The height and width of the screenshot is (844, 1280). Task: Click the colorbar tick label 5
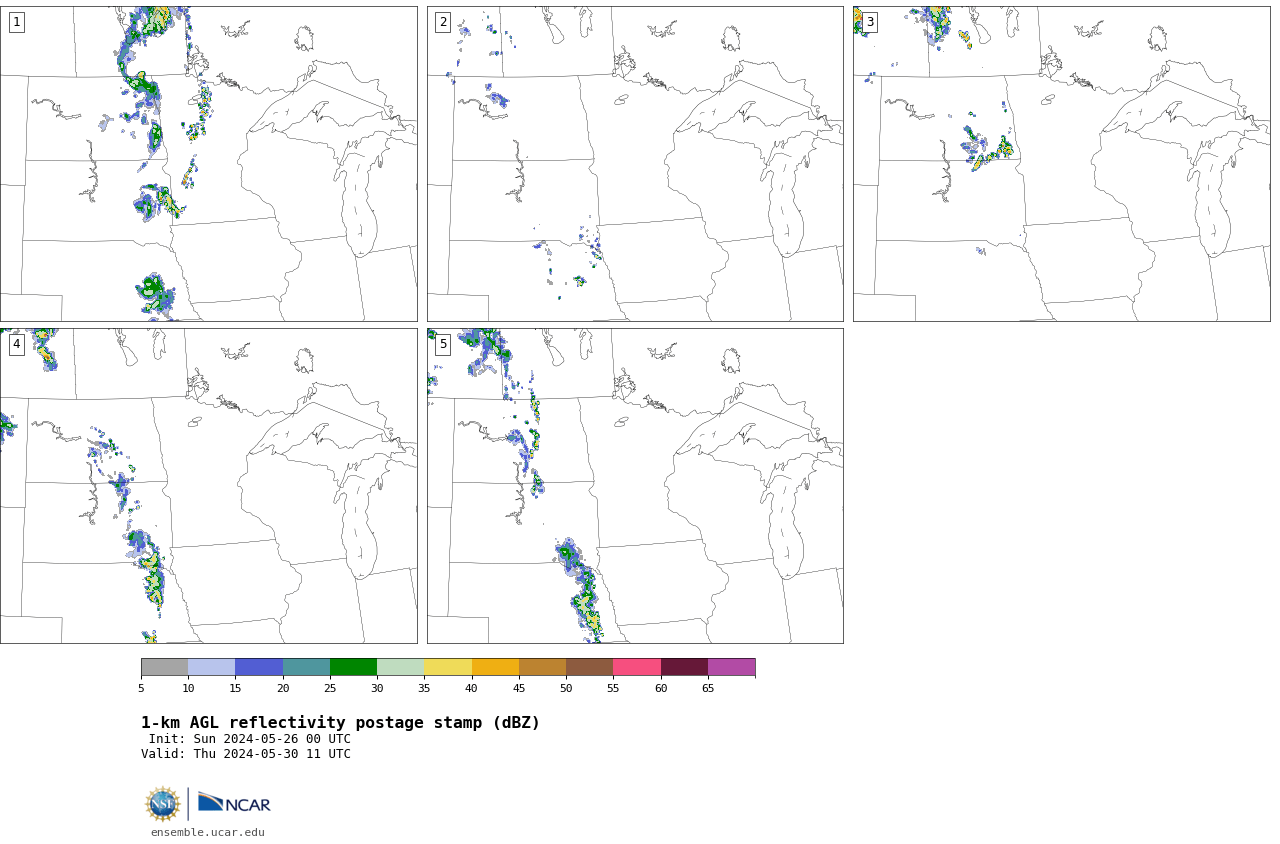click(141, 688)
